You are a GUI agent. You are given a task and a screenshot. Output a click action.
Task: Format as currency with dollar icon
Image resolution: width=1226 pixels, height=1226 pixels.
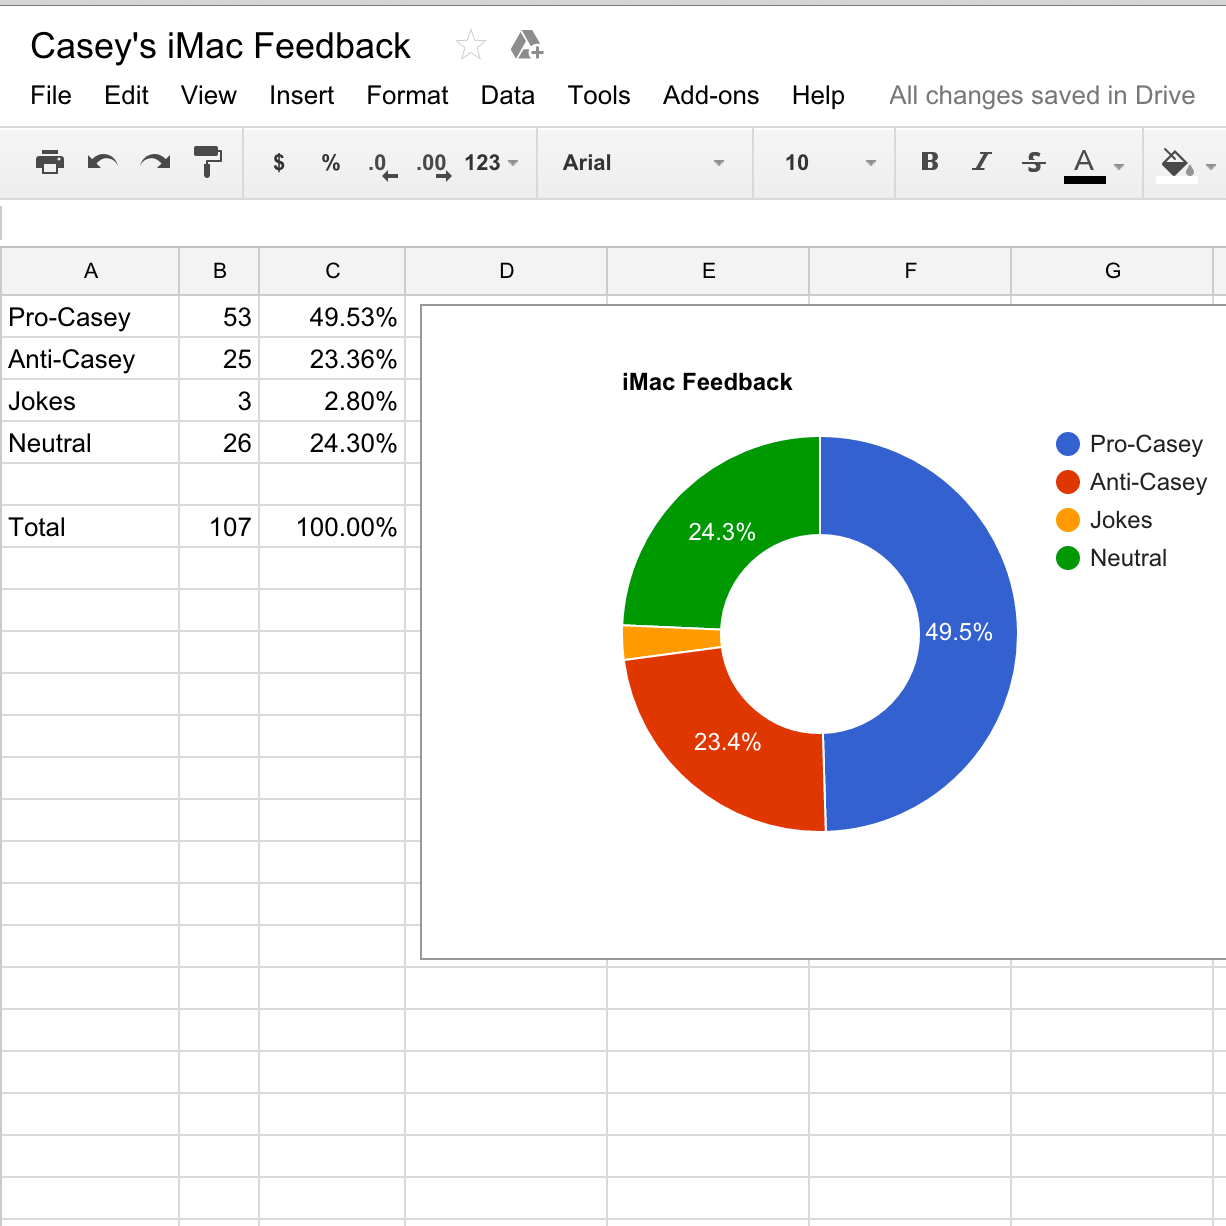click(279, 162)
